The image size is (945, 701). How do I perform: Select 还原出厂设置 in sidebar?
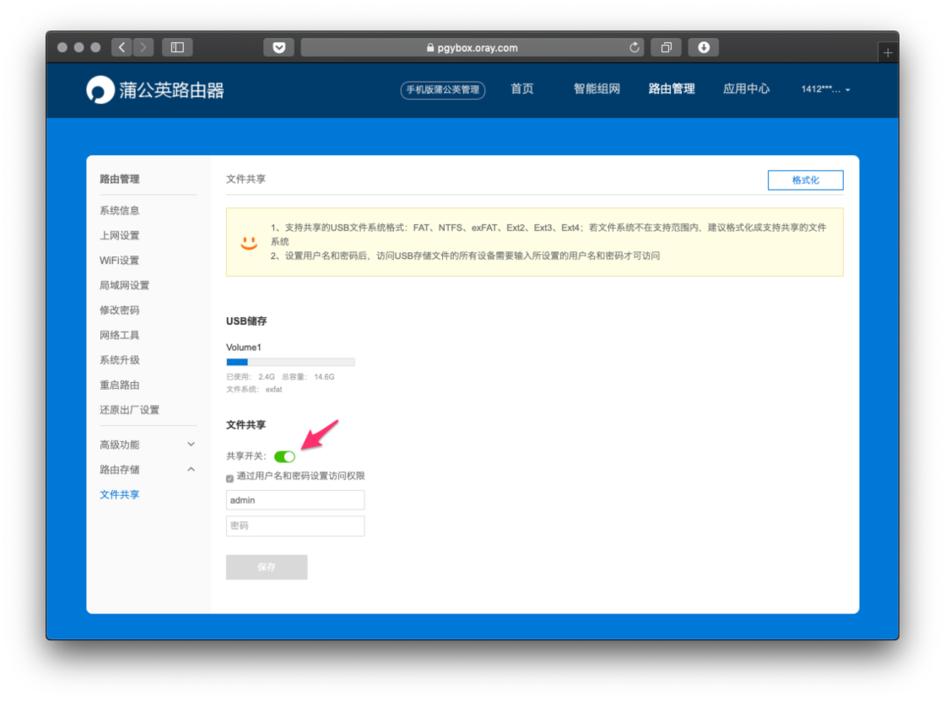[129, 410]
